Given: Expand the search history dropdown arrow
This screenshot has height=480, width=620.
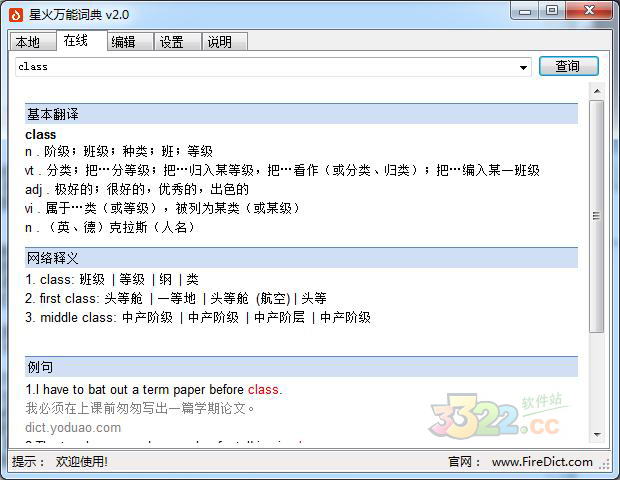Looking at the screenshot, I should pyautogui.click(x=523, y=67).
